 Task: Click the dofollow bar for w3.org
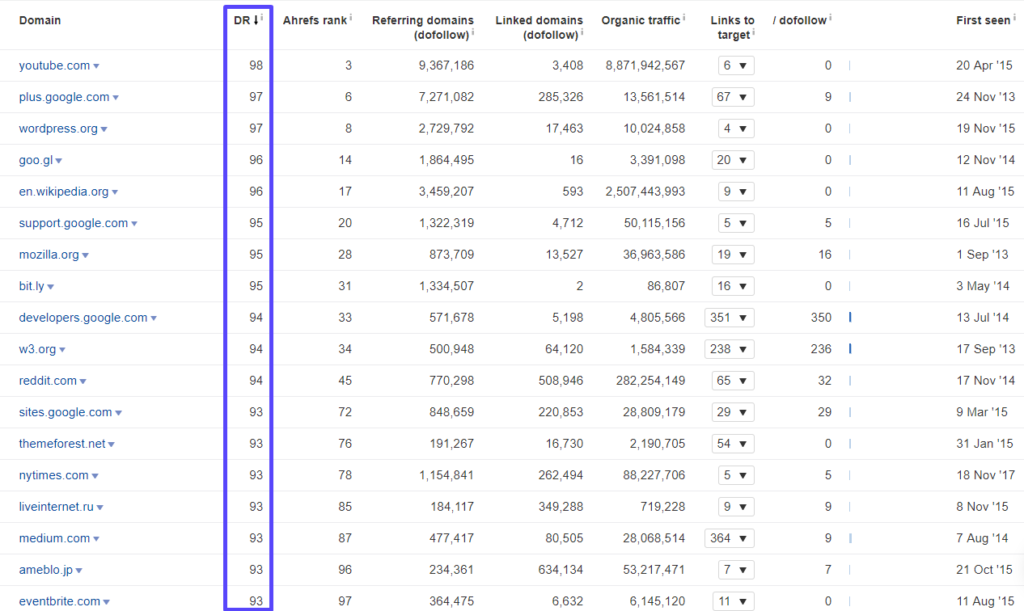tap(850, 349)
